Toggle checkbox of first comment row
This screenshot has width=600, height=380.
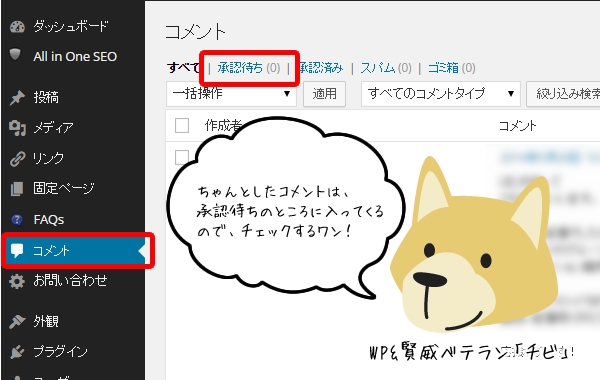pyautogui.click(x=182, y=157)
